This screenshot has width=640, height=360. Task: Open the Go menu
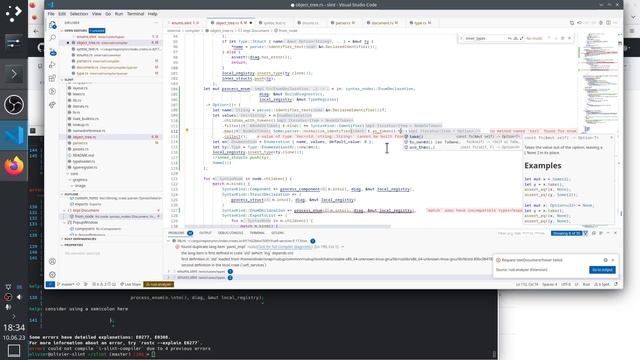point(108,14)
